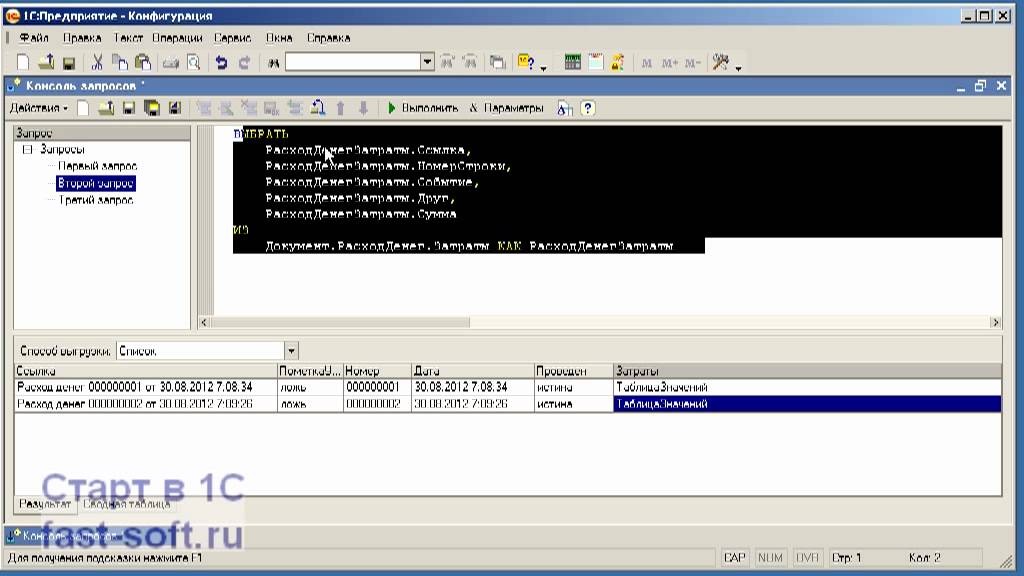Click the Затраты column header

pyautogui.click(x=807, y=371)
